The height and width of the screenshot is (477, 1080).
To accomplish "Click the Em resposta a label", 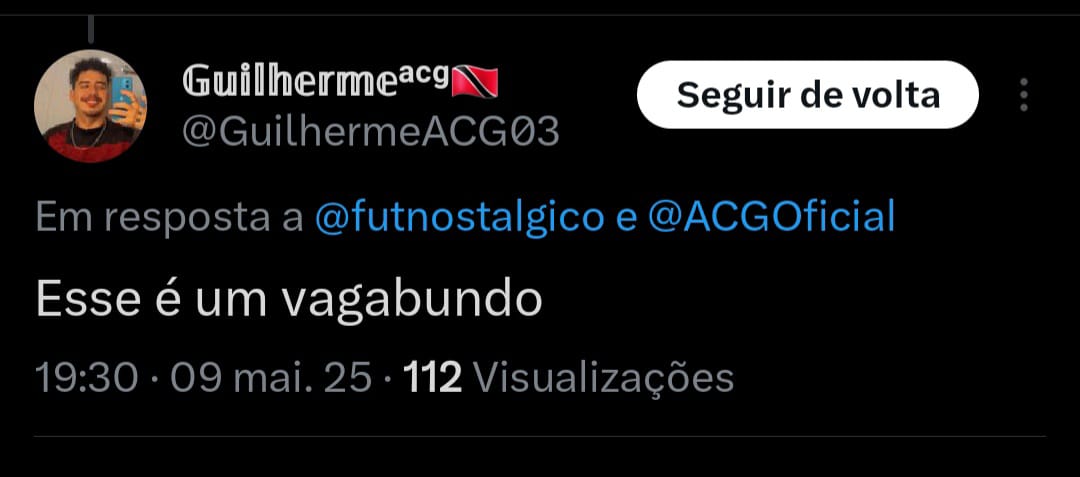I will (169, 219).
